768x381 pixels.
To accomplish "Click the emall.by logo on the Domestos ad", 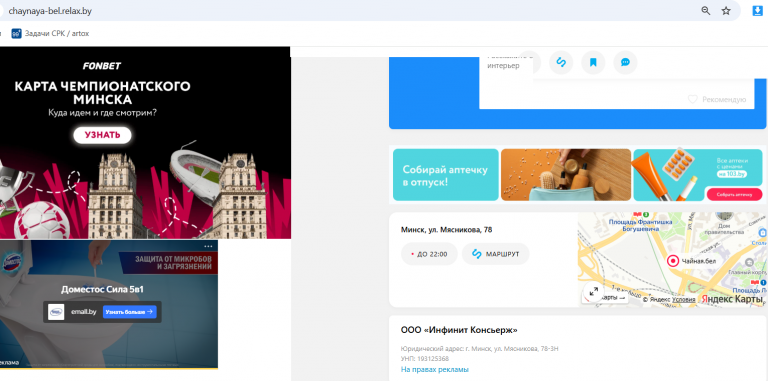I will [x=56, y=312].
